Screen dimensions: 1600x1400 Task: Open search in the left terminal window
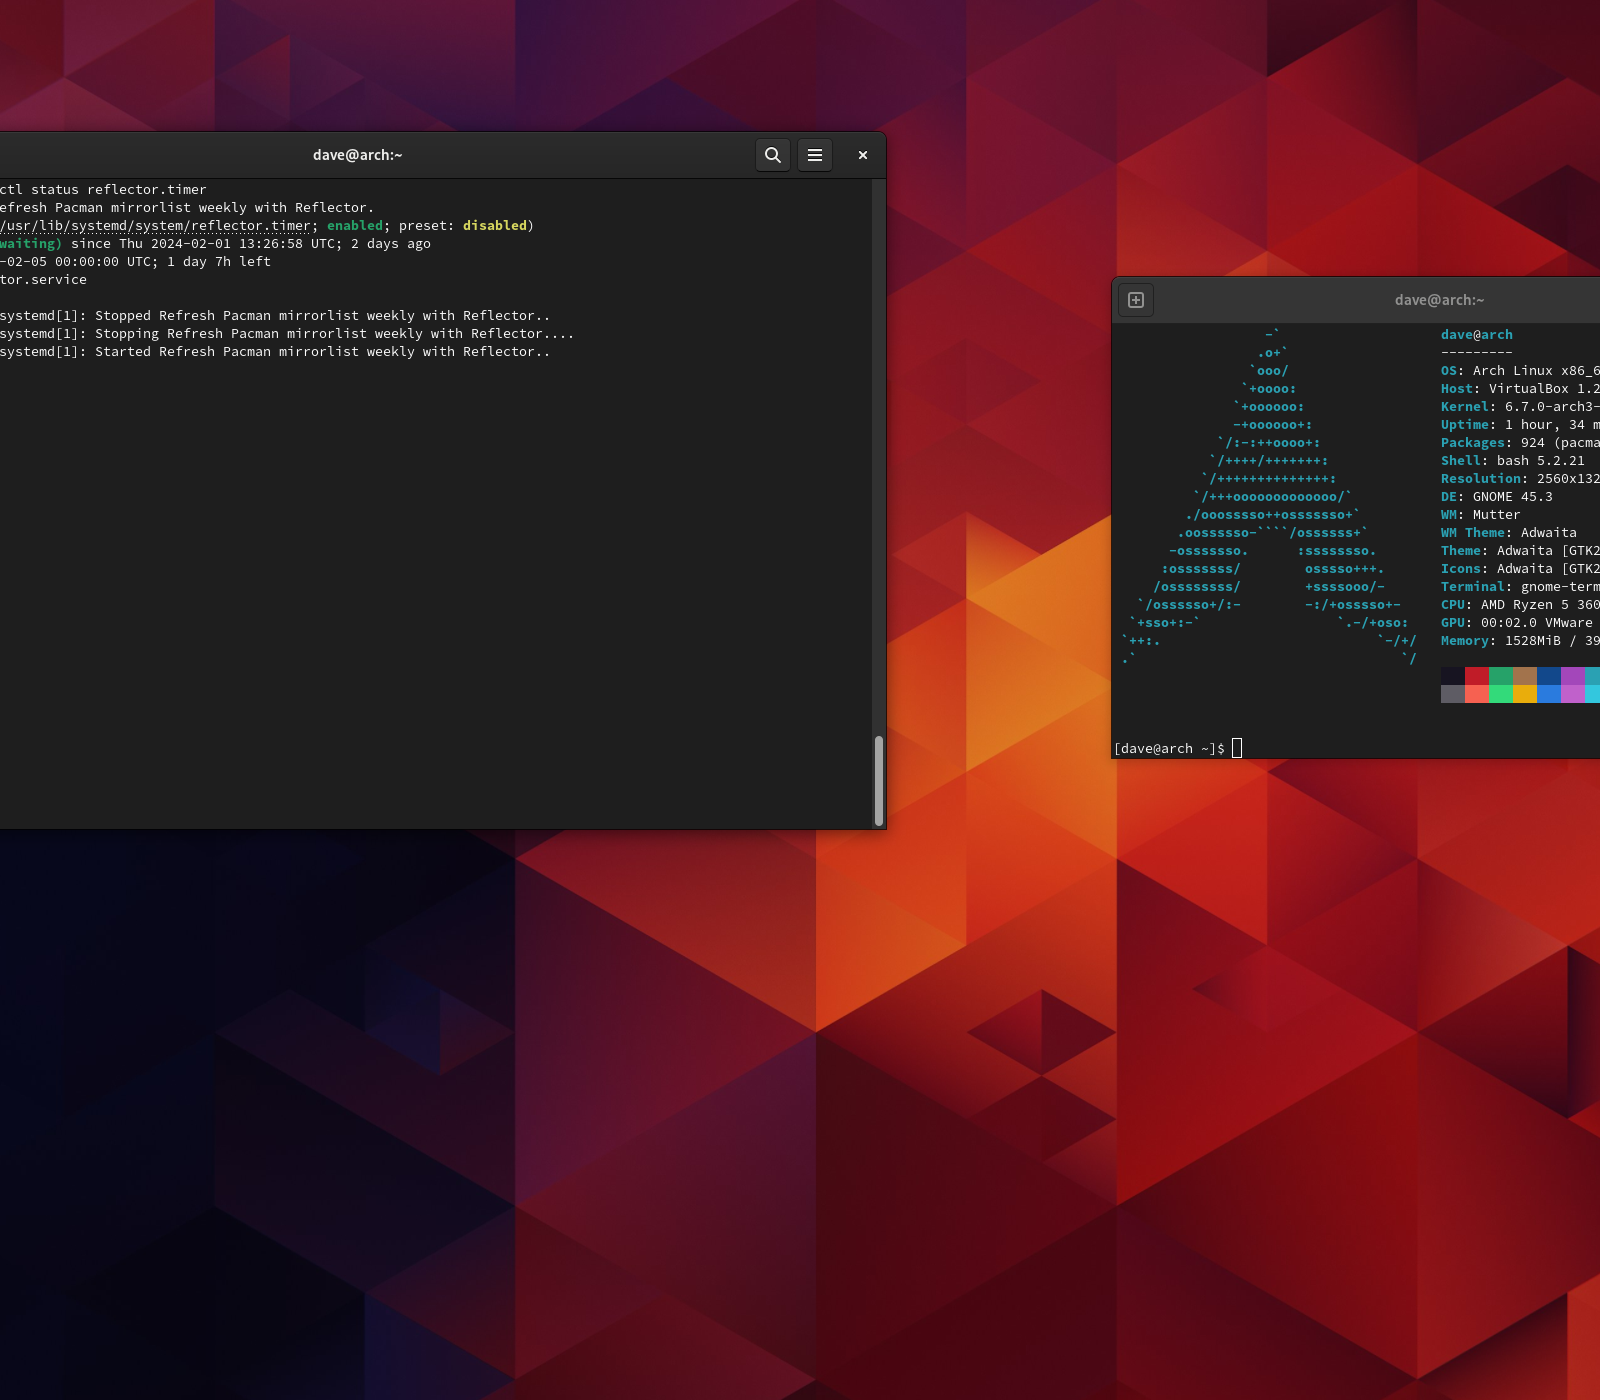point(773,155)
